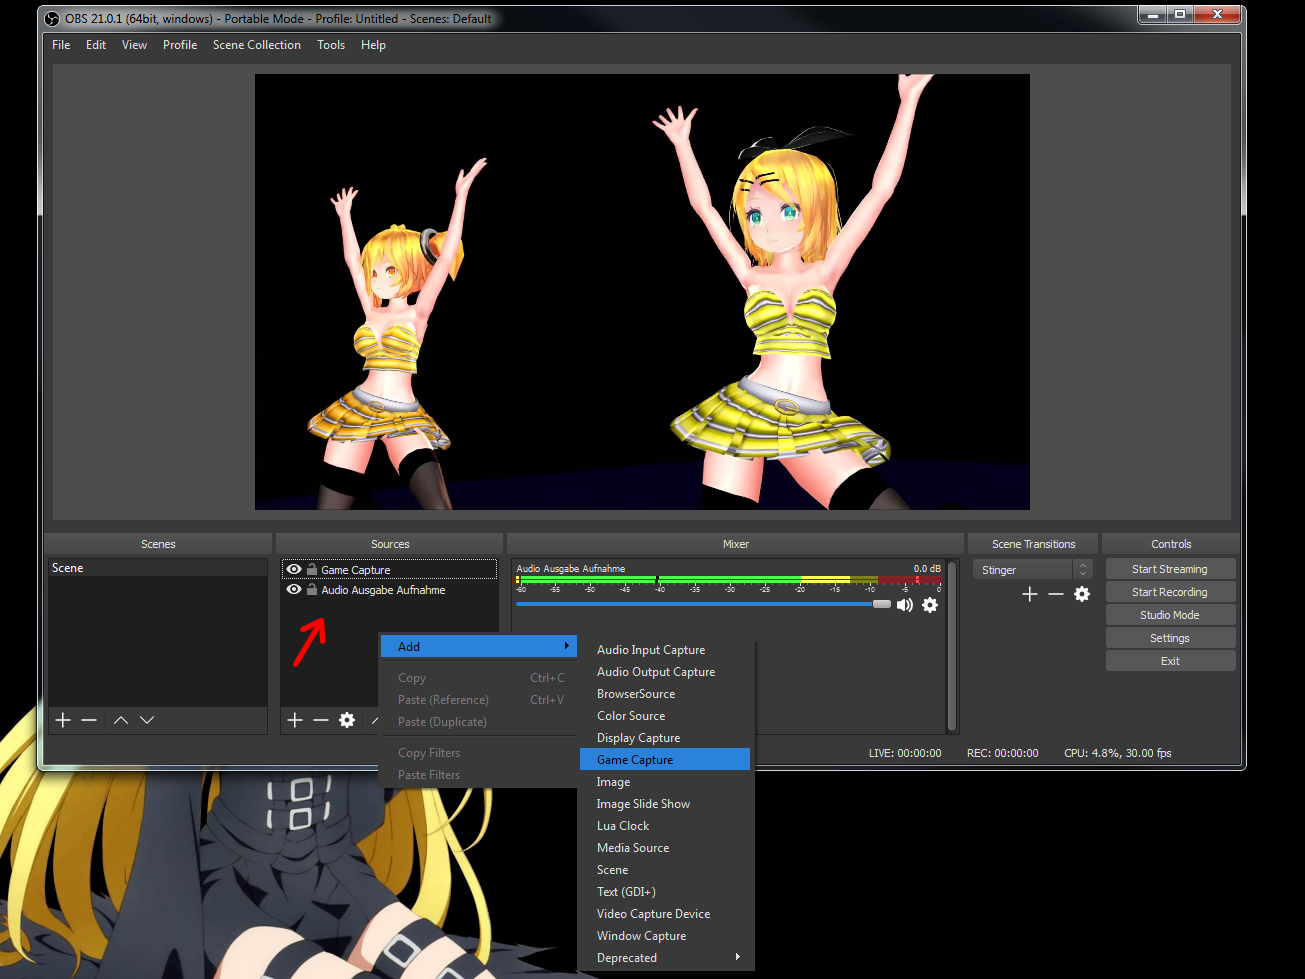Open the Tools menu
The width and height of the screenshot is (1305, 979).
point(331,45)
